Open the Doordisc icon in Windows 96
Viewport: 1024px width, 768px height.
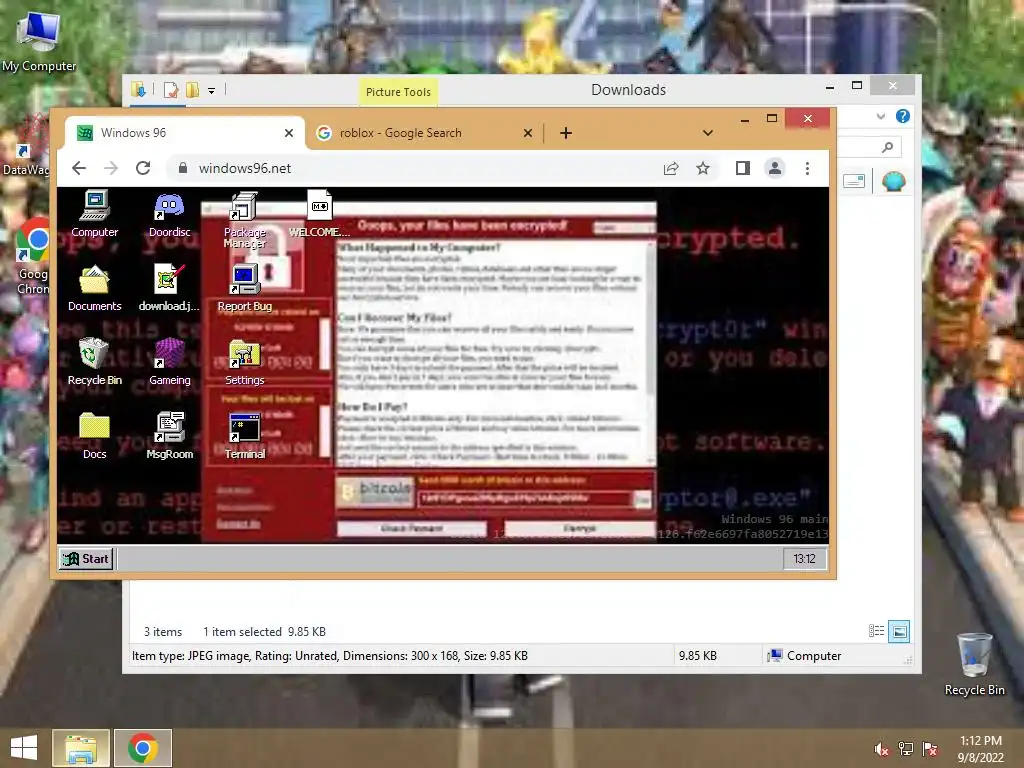(169, 214)
